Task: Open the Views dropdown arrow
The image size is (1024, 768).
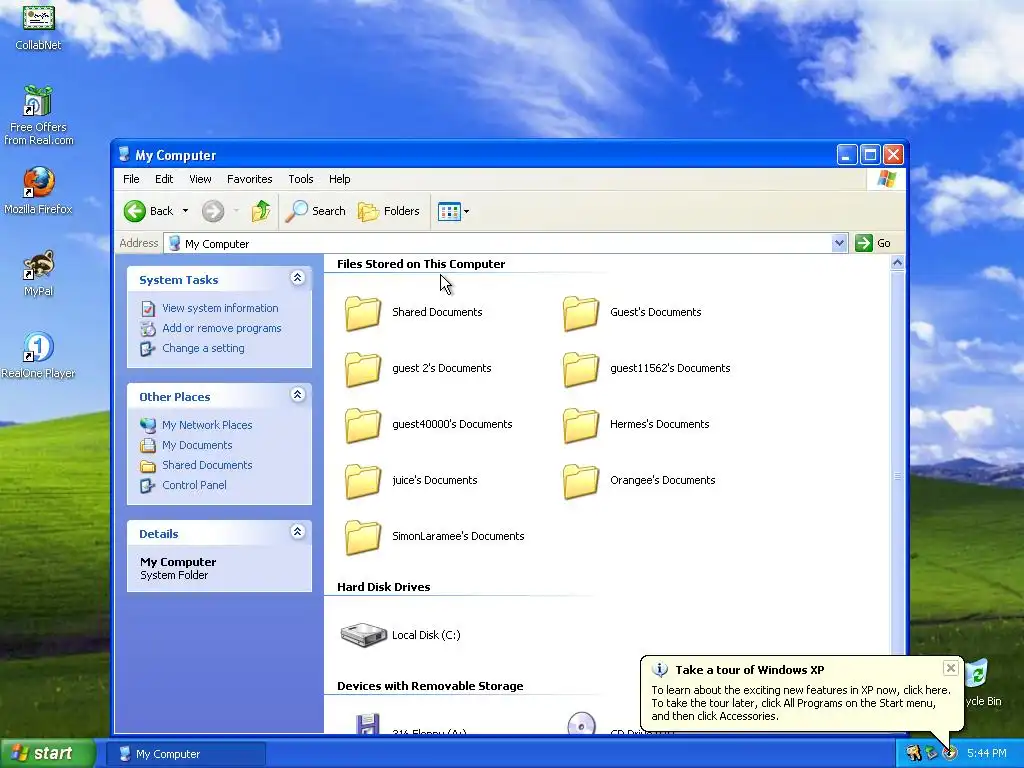Action: click(466, 212)
